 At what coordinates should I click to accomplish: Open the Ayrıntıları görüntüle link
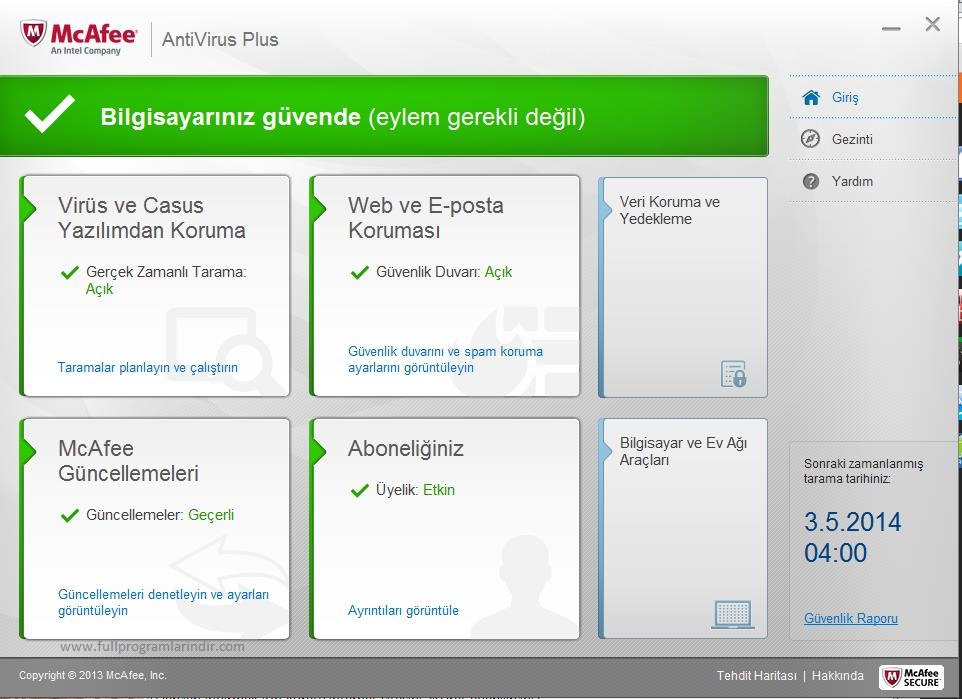(403, 611)
